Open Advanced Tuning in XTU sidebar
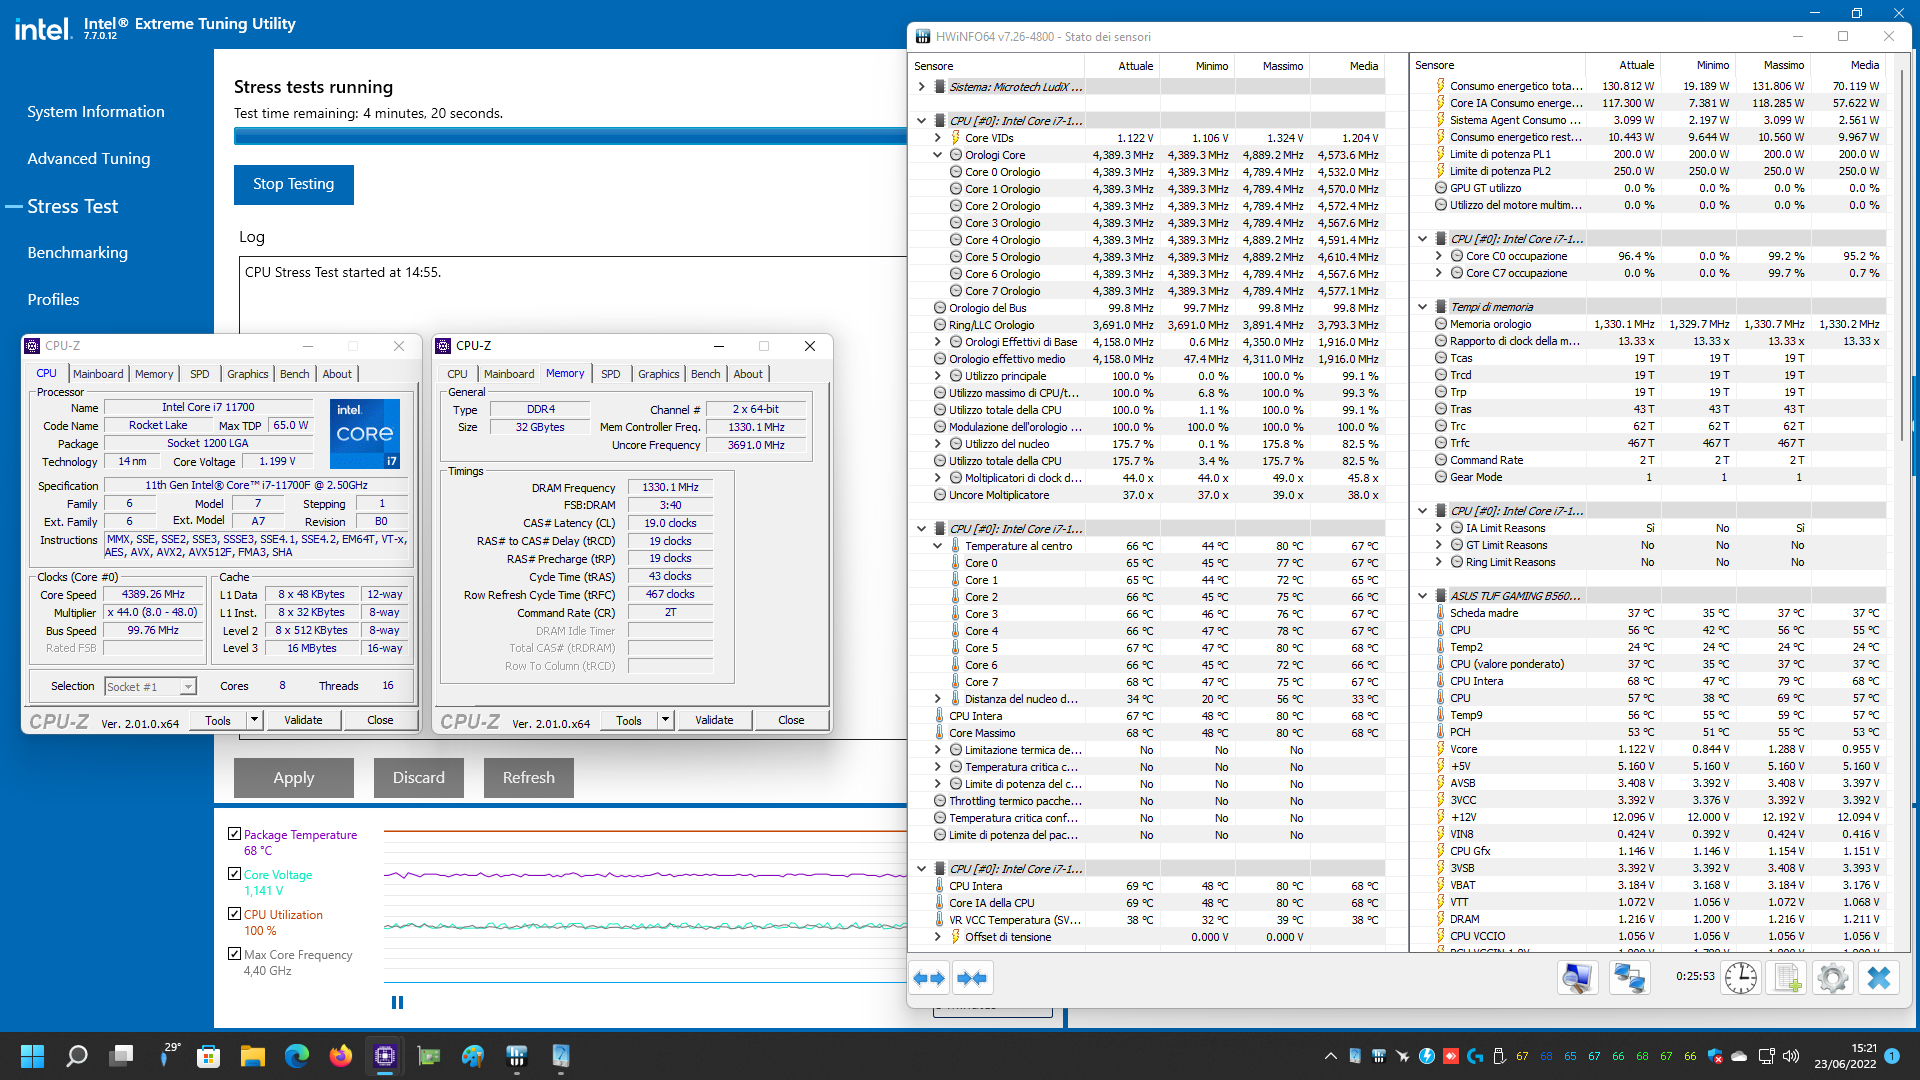The image size is (1920, 1080). [x=89, y=158]
